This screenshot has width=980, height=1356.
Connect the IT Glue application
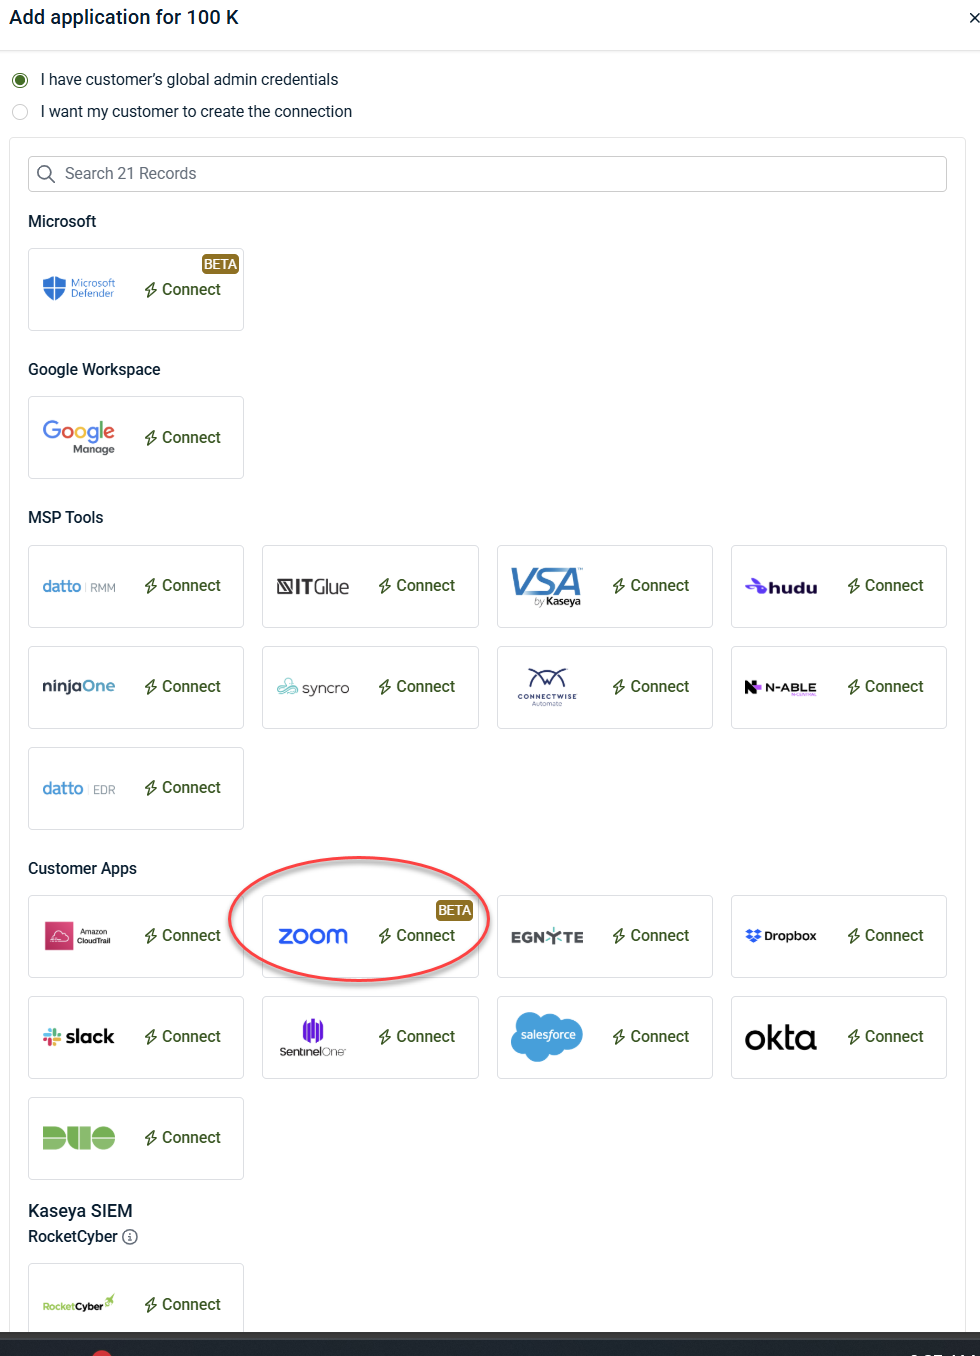[x=417, y=586]
